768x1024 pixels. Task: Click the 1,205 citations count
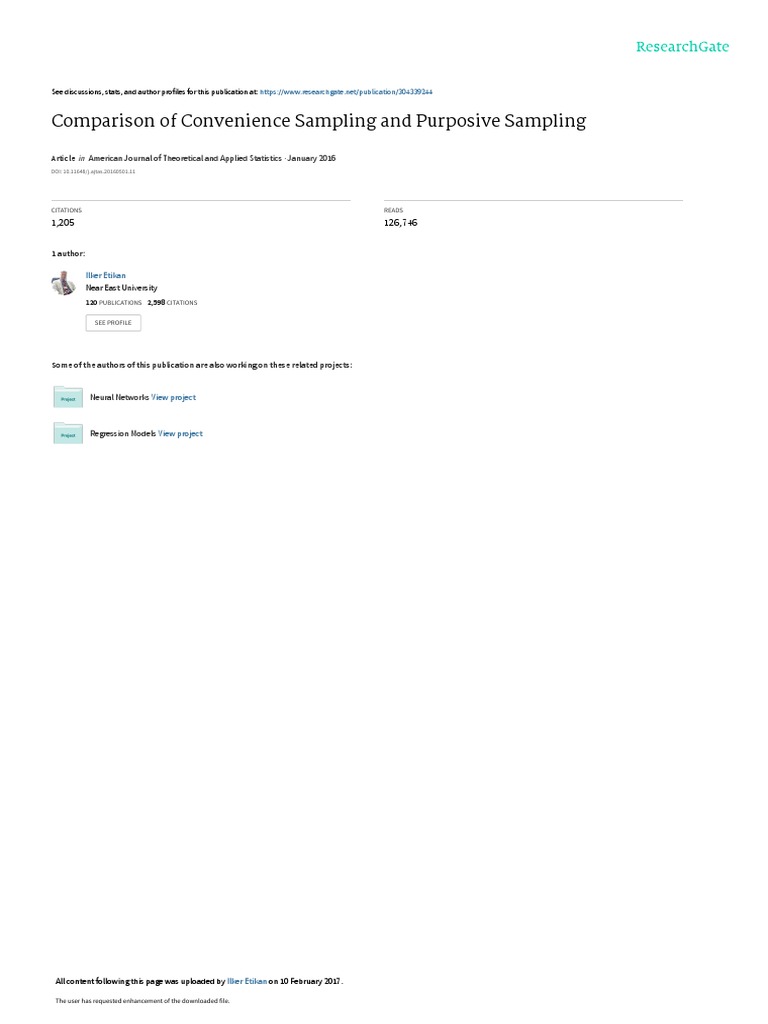pyautogui.click(x=63, y=223)
